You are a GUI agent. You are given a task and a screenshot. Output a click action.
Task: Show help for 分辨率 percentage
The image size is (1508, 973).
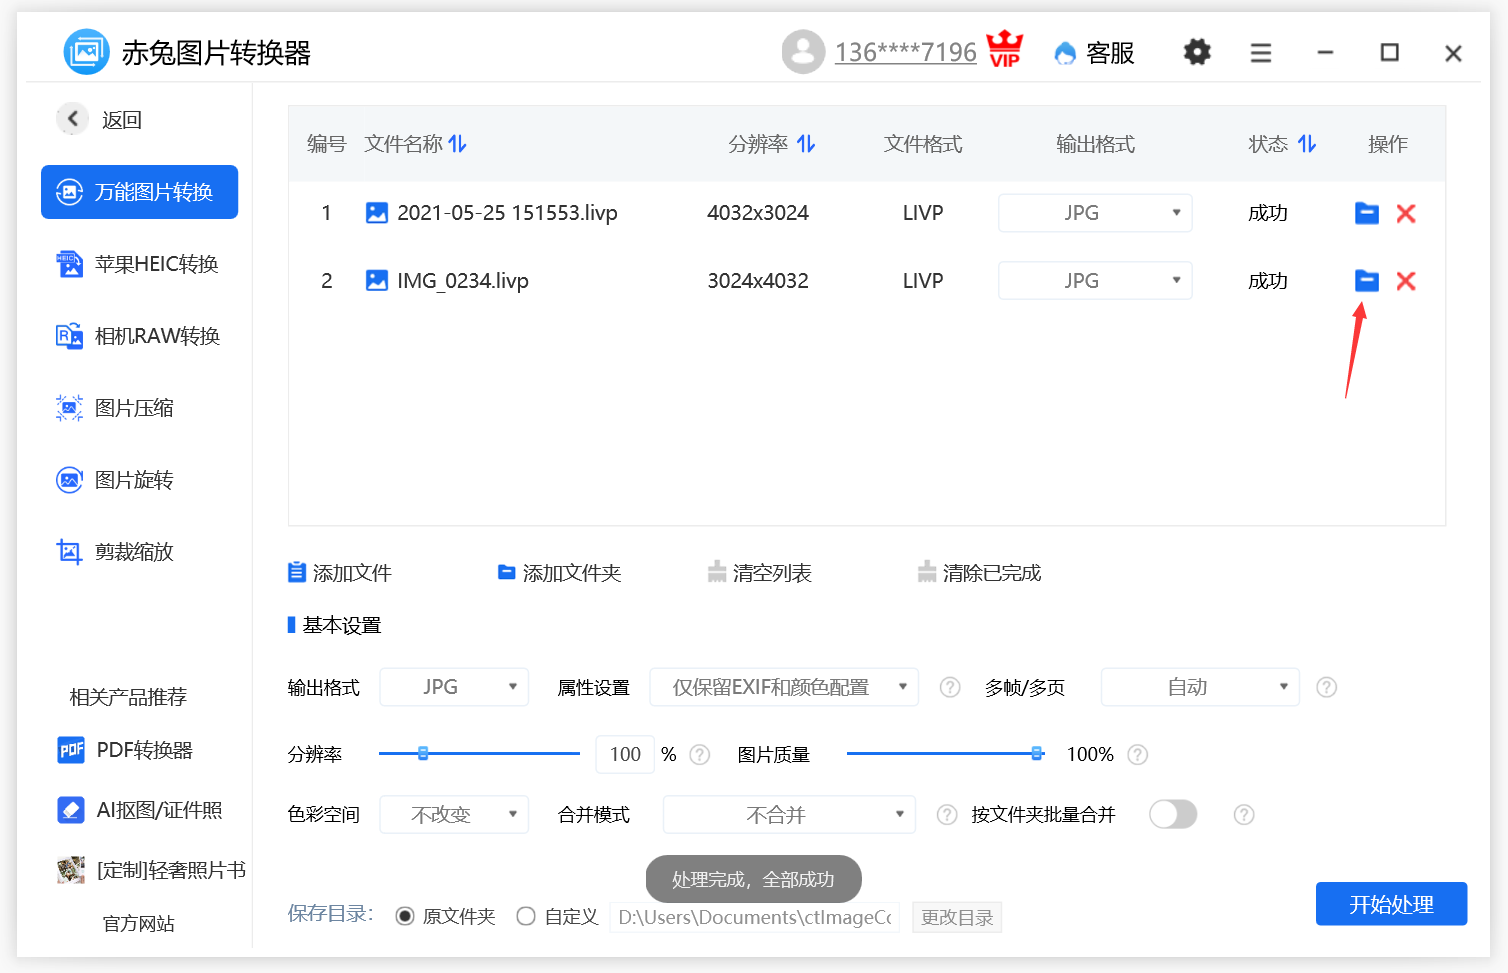700,754
